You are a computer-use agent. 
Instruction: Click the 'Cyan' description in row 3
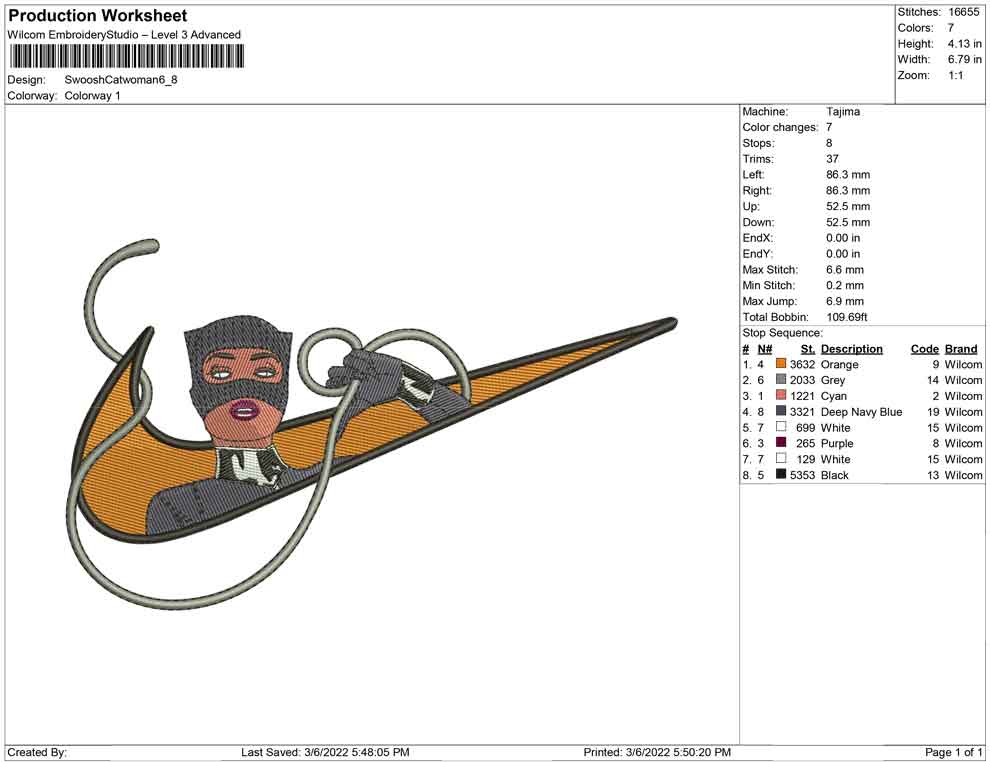point(833,396)
